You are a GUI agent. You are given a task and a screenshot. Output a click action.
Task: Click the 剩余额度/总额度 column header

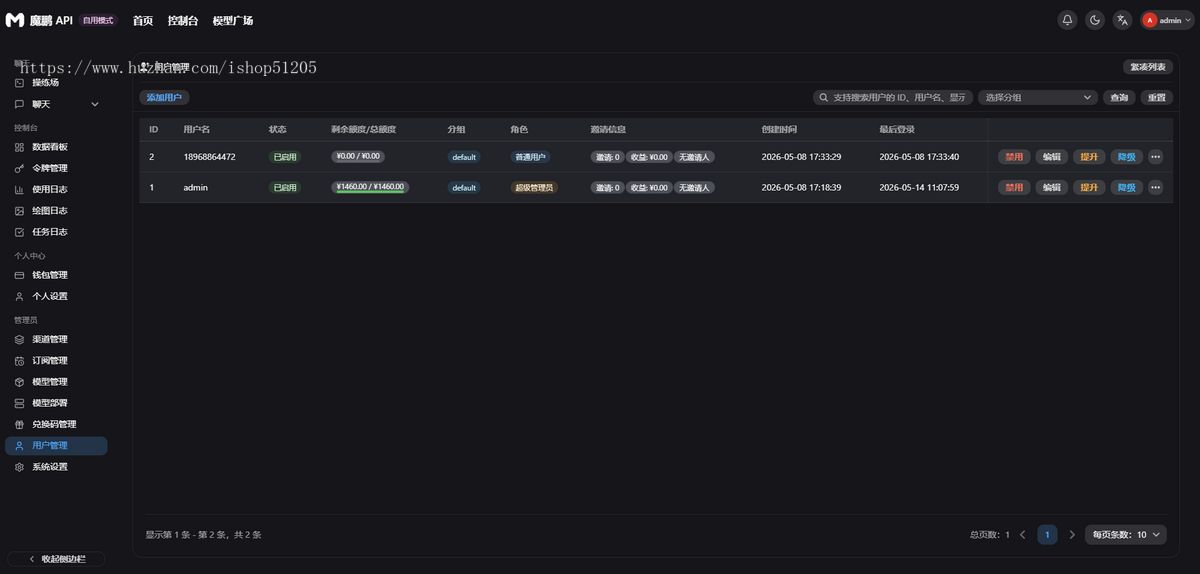pyautogui.click(x=363, y=129)
